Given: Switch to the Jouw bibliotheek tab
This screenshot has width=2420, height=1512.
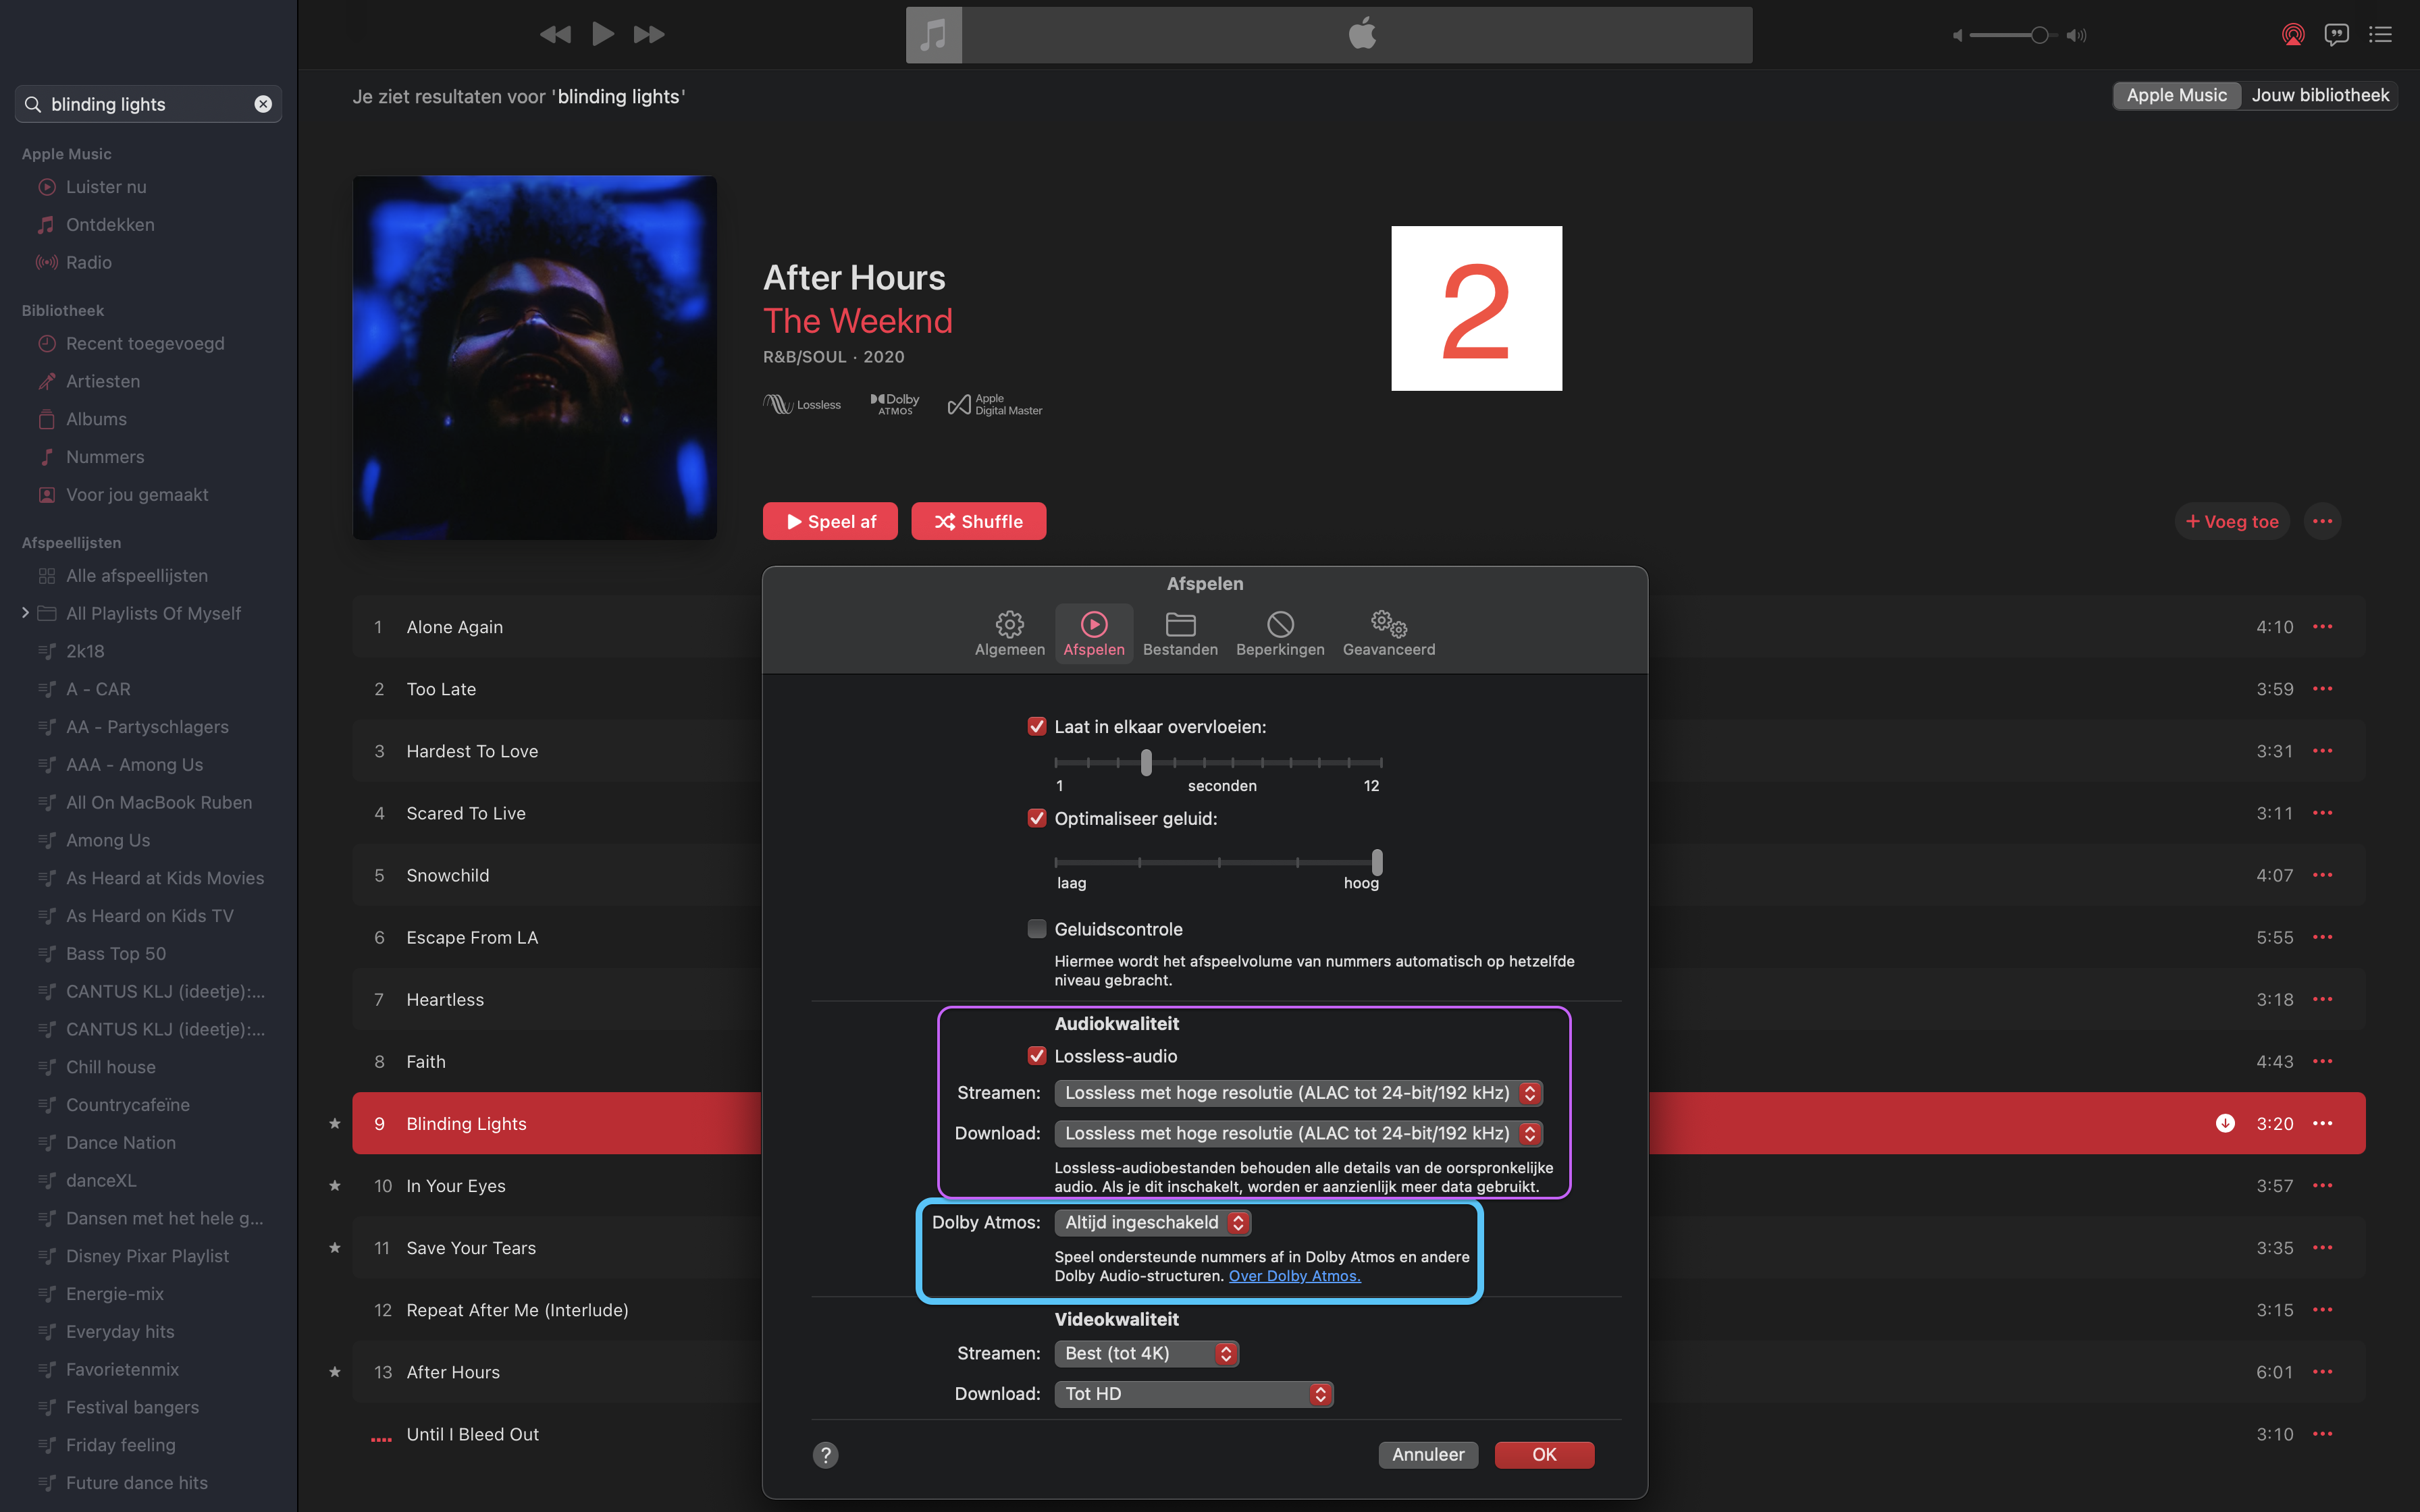Looking at the screenshot, I should click(x=2320, y=95).
